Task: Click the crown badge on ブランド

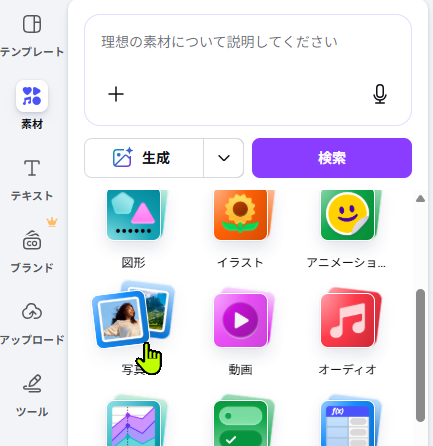Action: [52, 222]
